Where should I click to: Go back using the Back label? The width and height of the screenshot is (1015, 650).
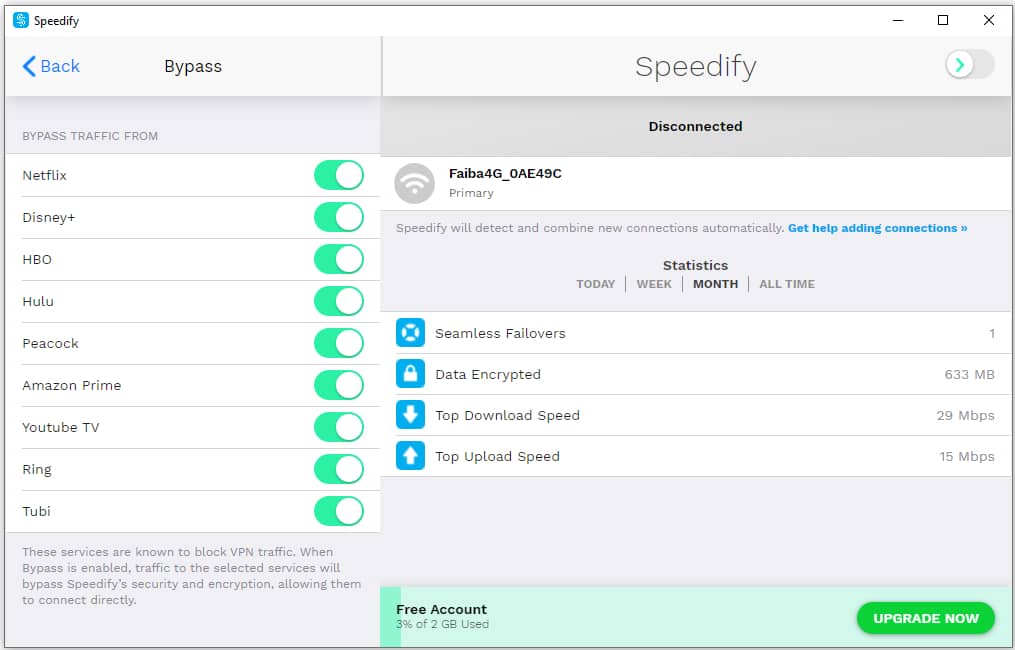(x=60, y=66)
